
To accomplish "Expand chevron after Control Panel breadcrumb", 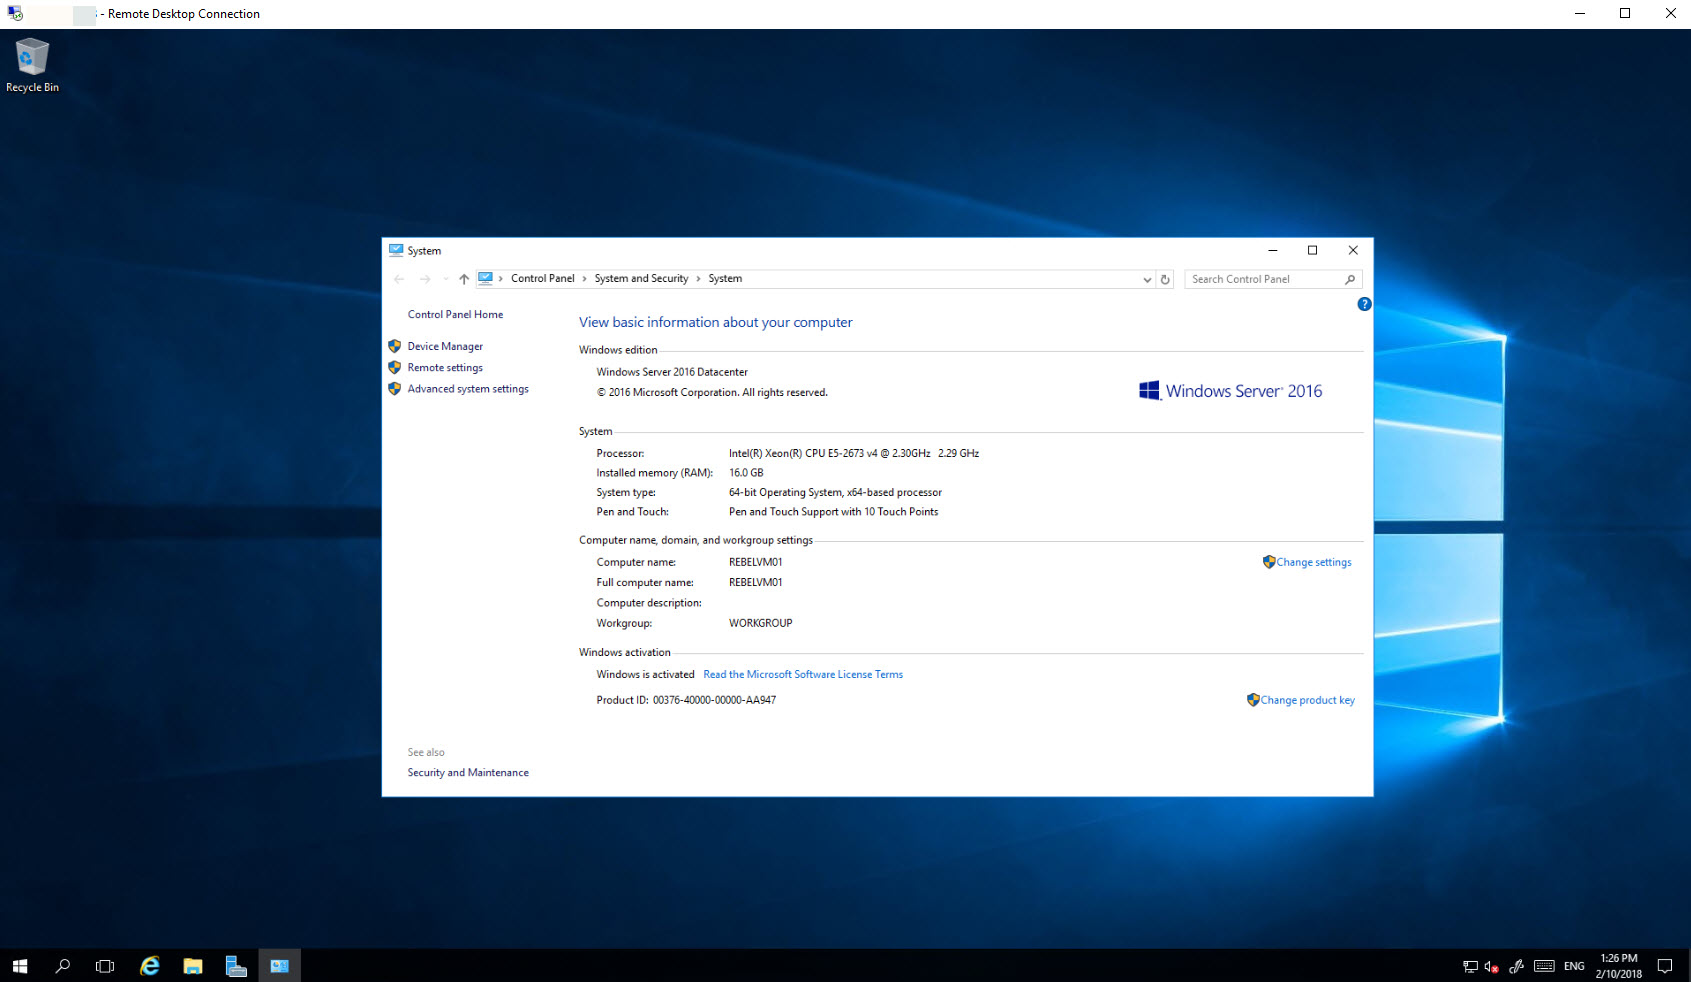I will (584, 279).
